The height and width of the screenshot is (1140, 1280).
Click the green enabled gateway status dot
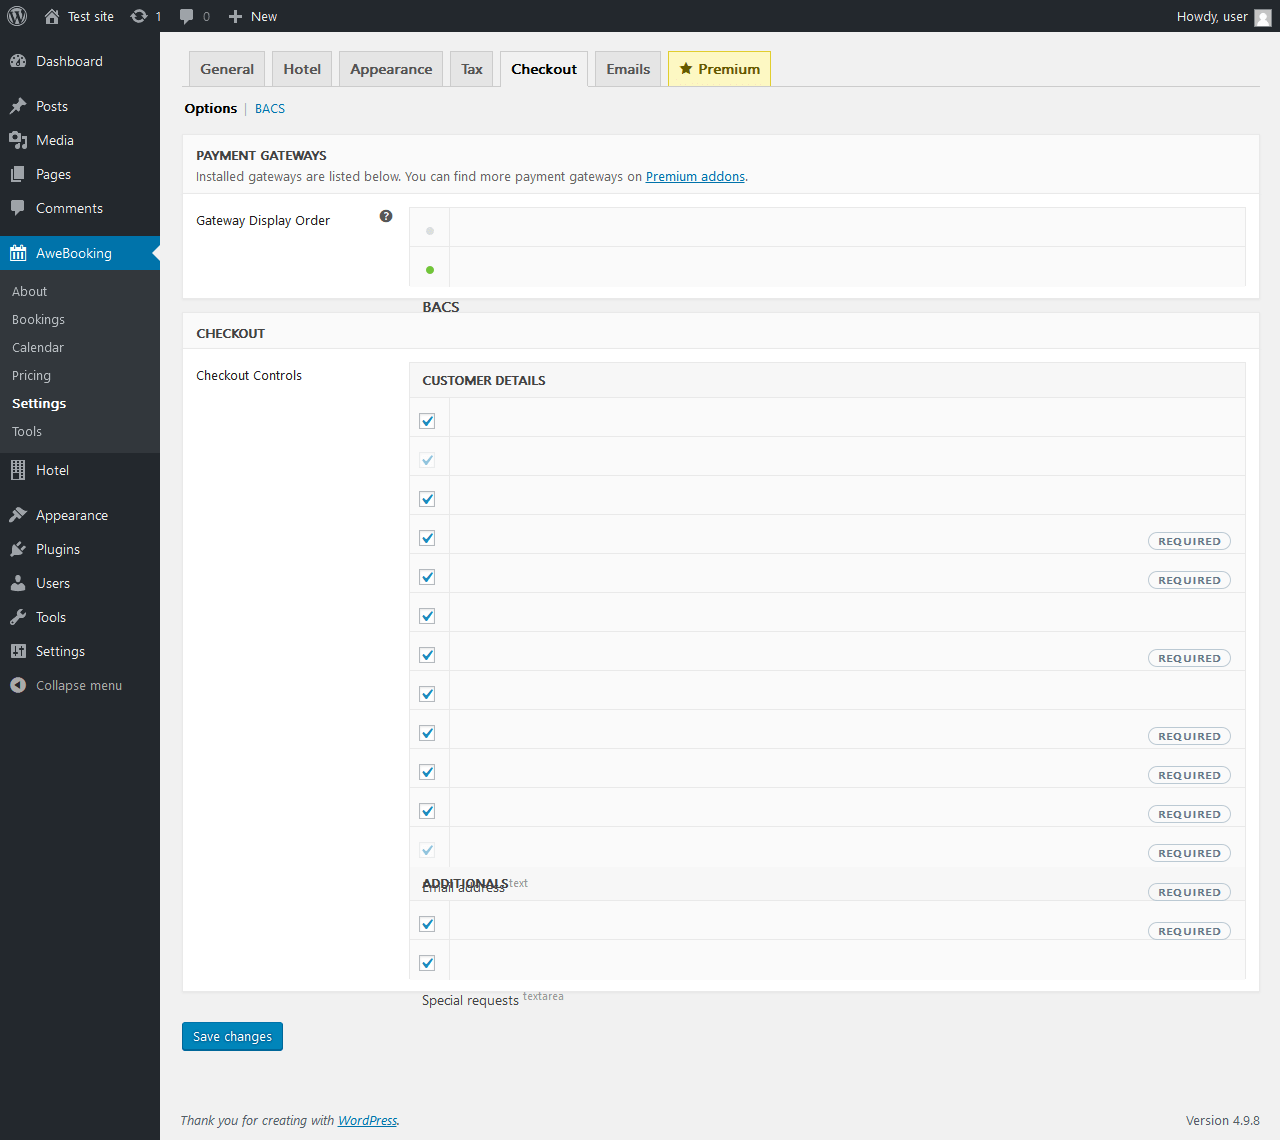click(430, 270)
